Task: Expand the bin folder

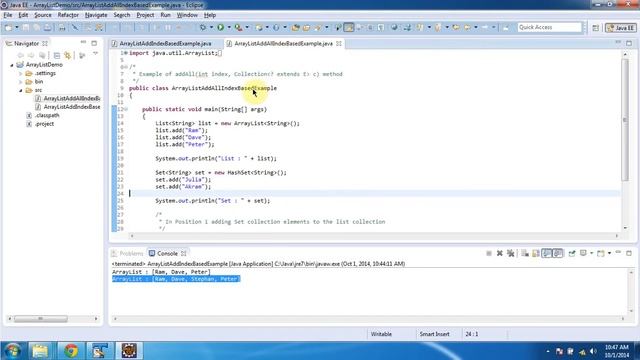Action: pos(21,82)
